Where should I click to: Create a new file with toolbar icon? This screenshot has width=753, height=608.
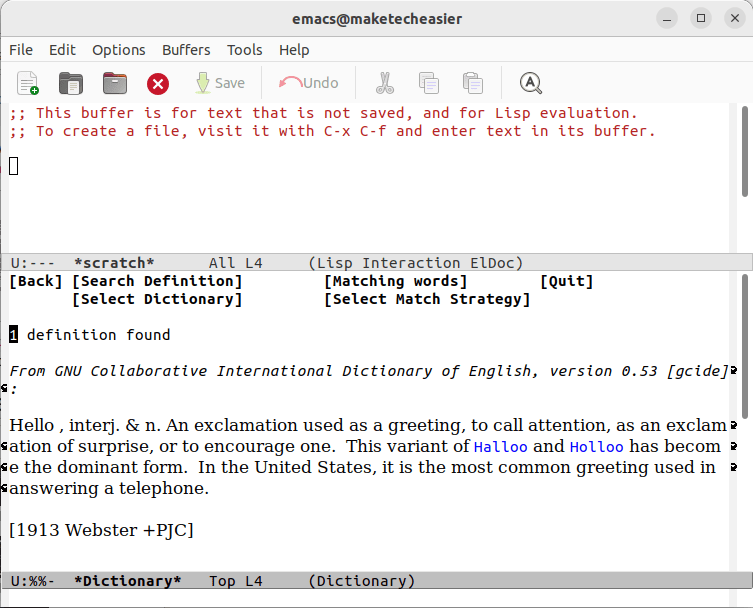pyautogui.click(x=27, y=83)
